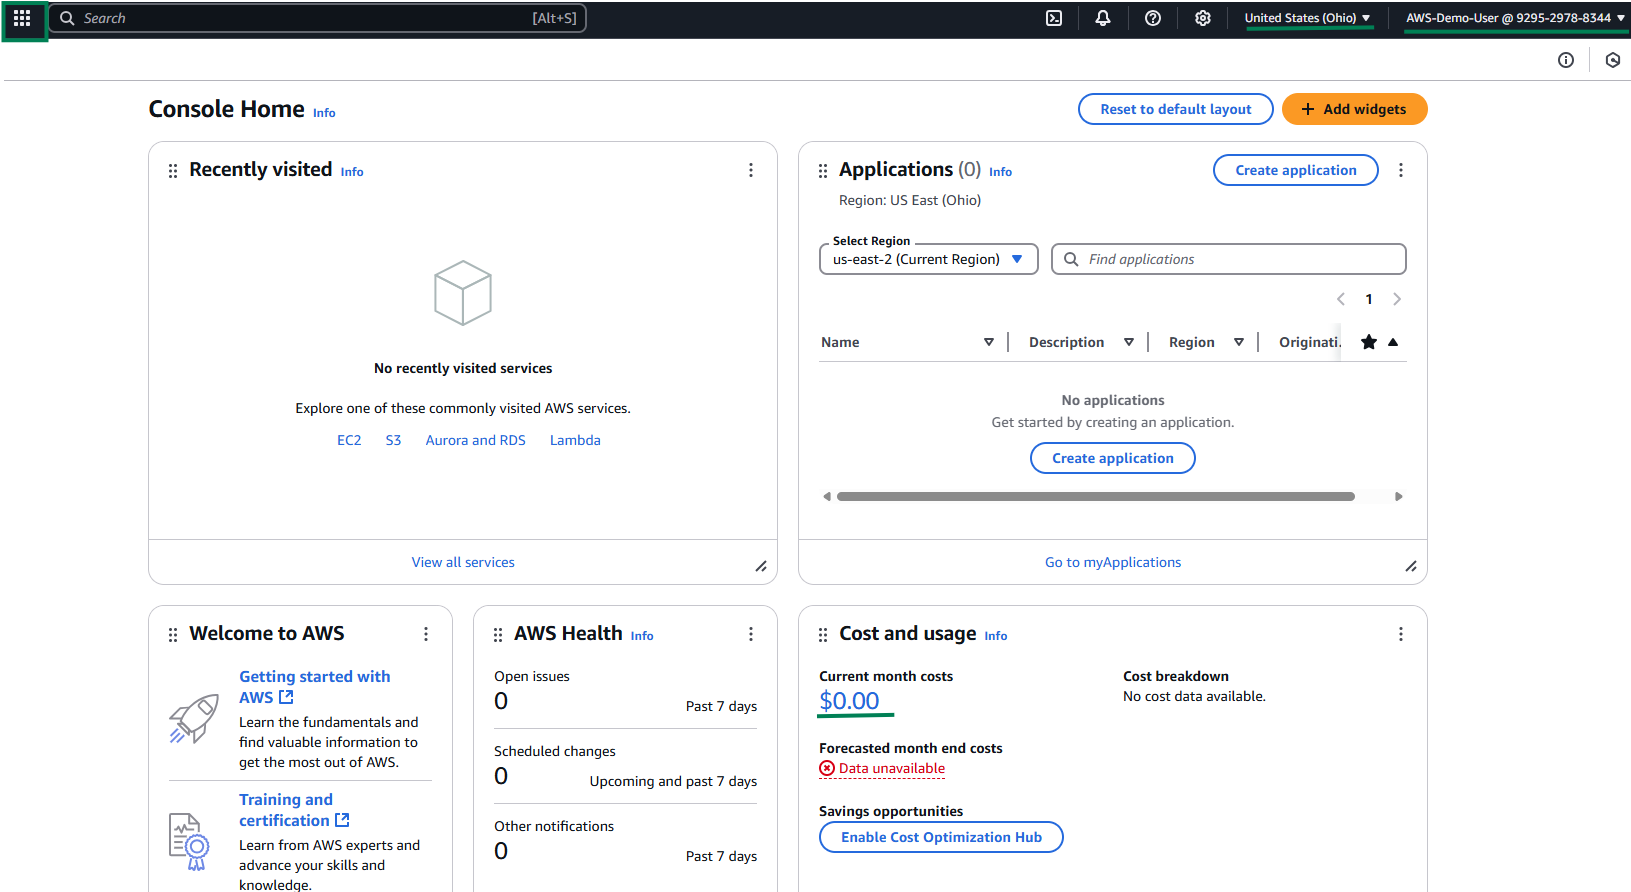Click Create application under No applications
Viewport: 1631px width, 892px height.
pyautogui.click(x=1113, y=458)
